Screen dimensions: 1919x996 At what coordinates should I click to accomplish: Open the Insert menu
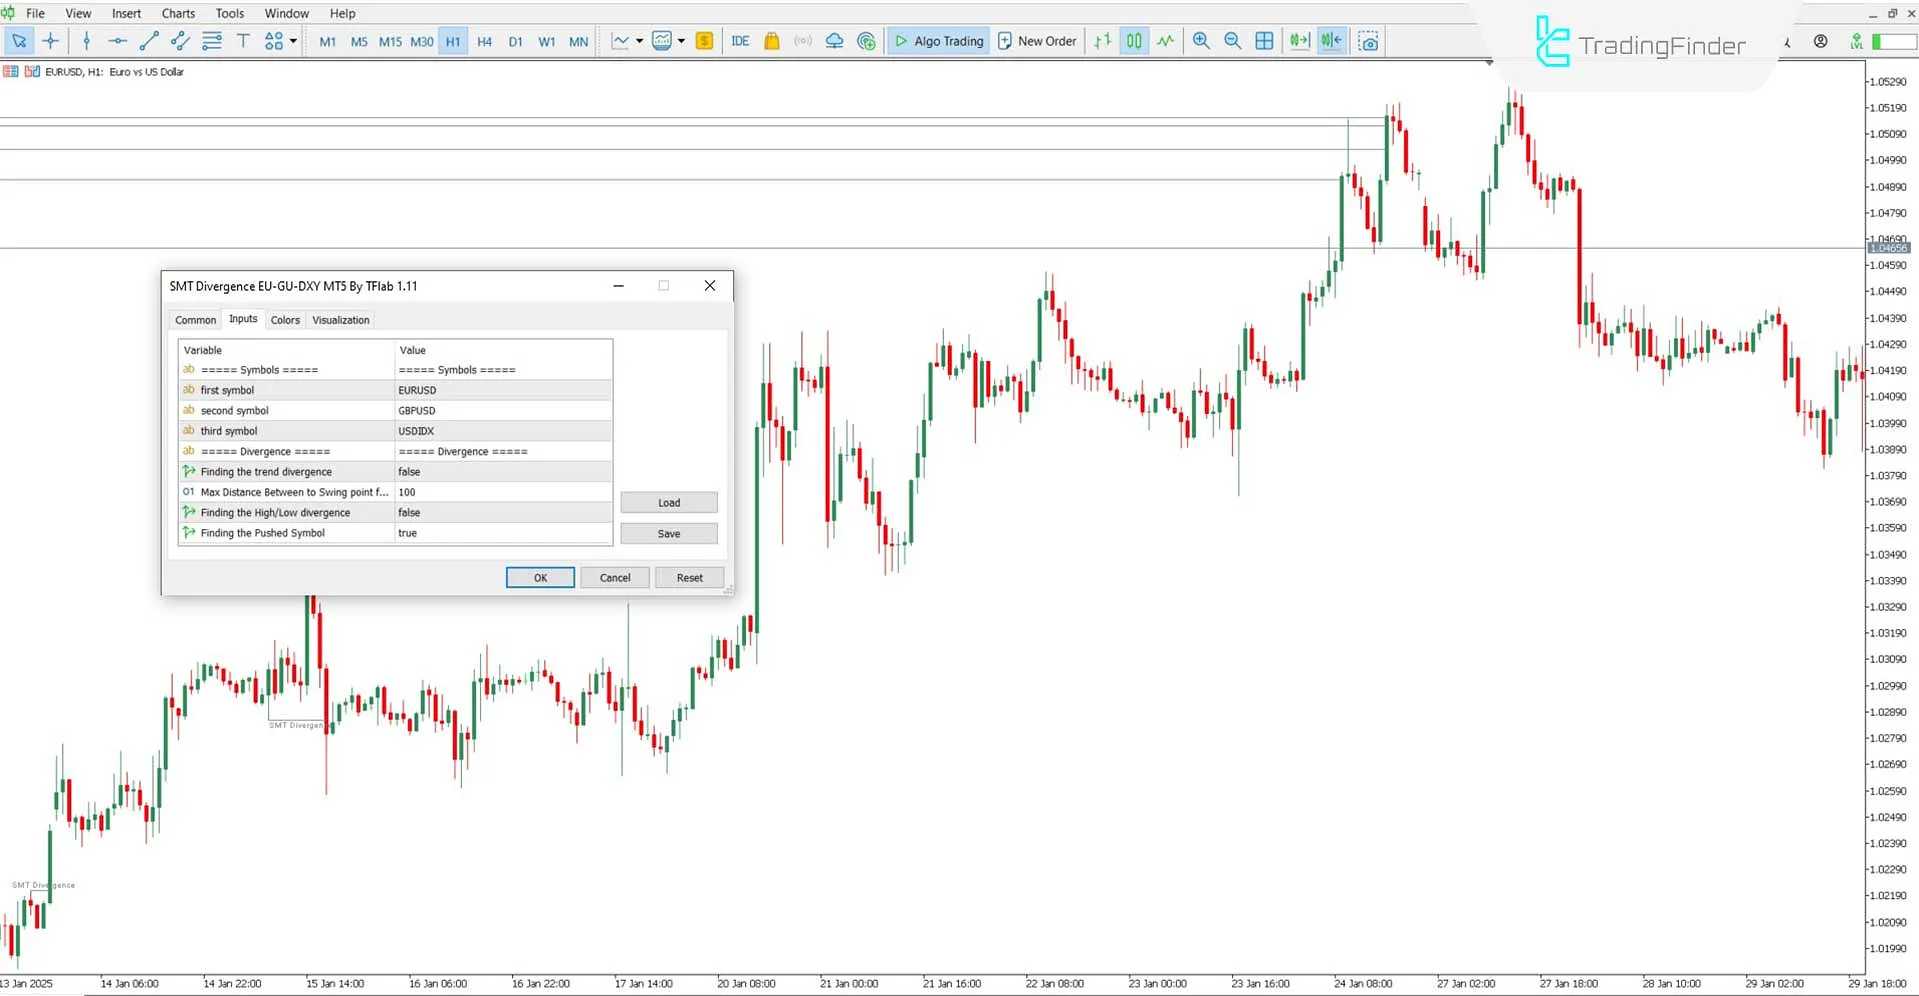126,13
